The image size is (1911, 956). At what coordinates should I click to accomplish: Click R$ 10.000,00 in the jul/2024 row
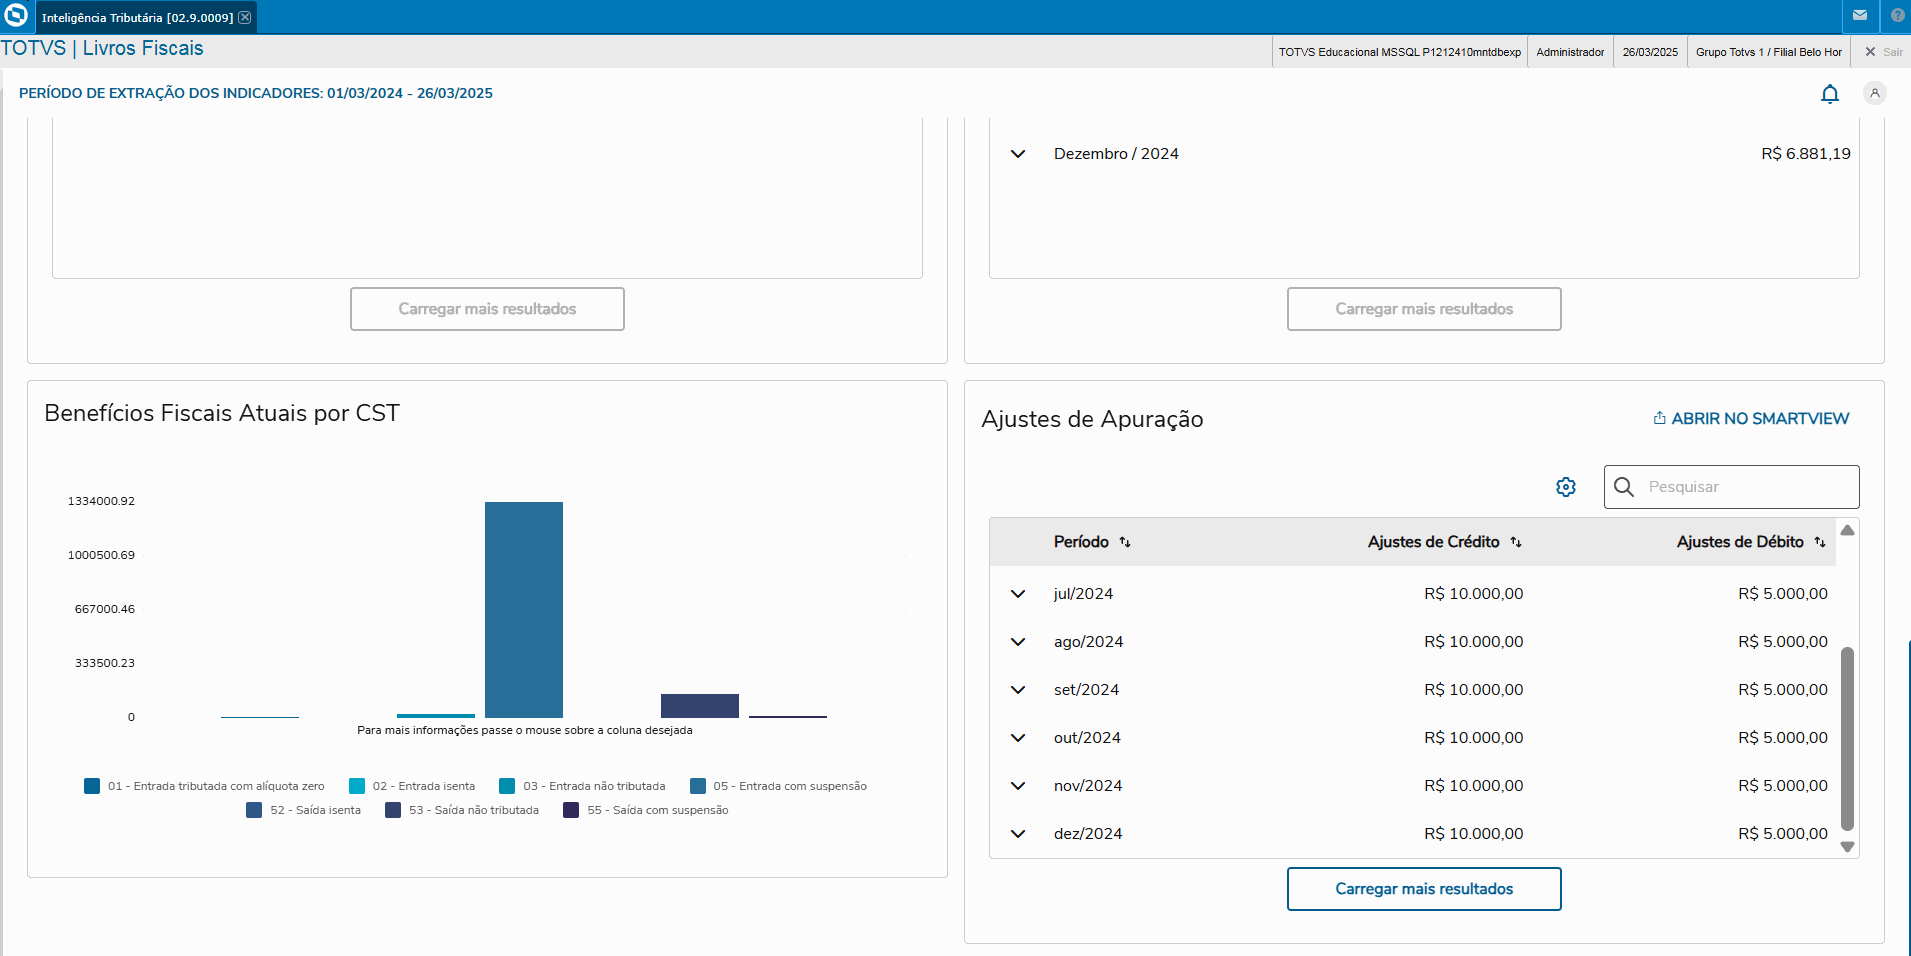click(x=1474, y=594)
